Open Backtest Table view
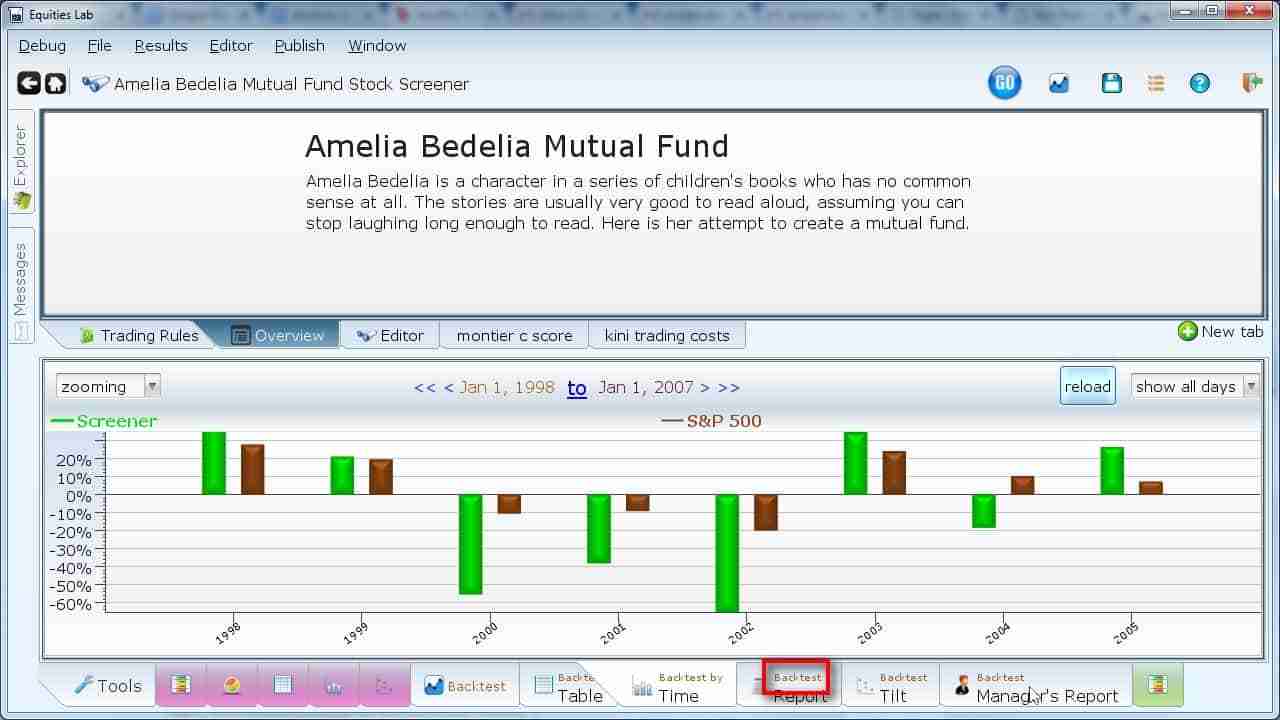Image resolution: width=1280 pixels, height=720 pixels. (x=569, y=686)
